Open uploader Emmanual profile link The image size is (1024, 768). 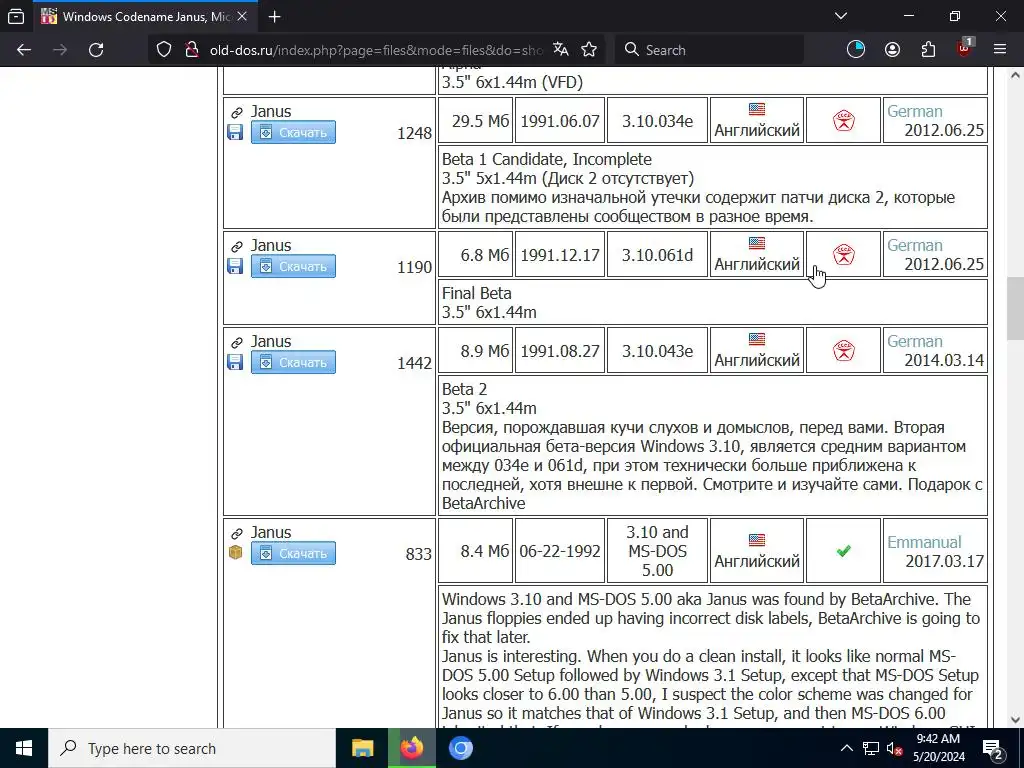924,542
